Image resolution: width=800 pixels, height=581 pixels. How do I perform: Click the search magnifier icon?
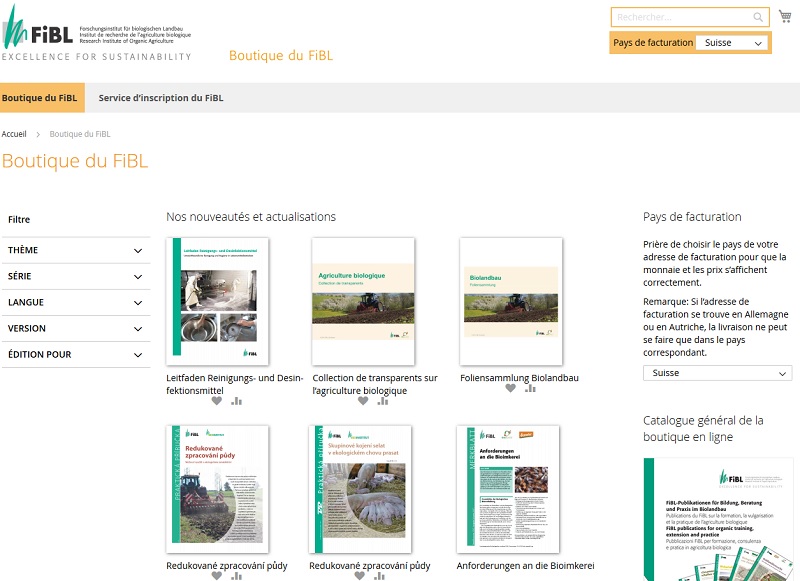click(x=758, y=17)
